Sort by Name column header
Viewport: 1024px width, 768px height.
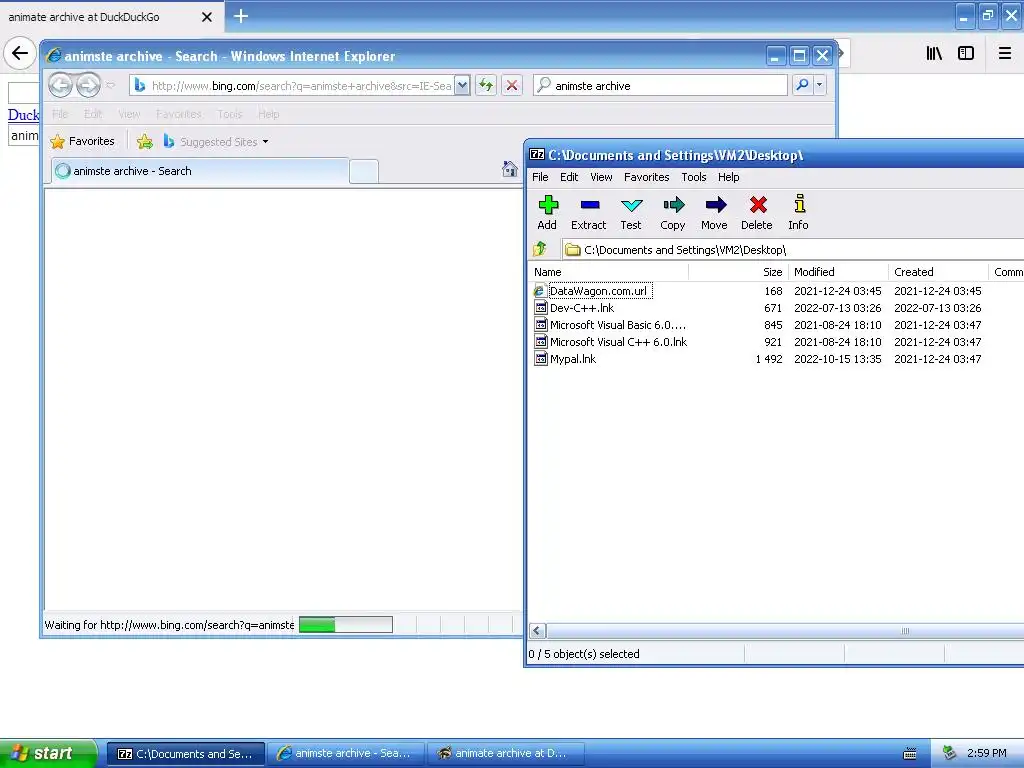[x=607, y=272]
